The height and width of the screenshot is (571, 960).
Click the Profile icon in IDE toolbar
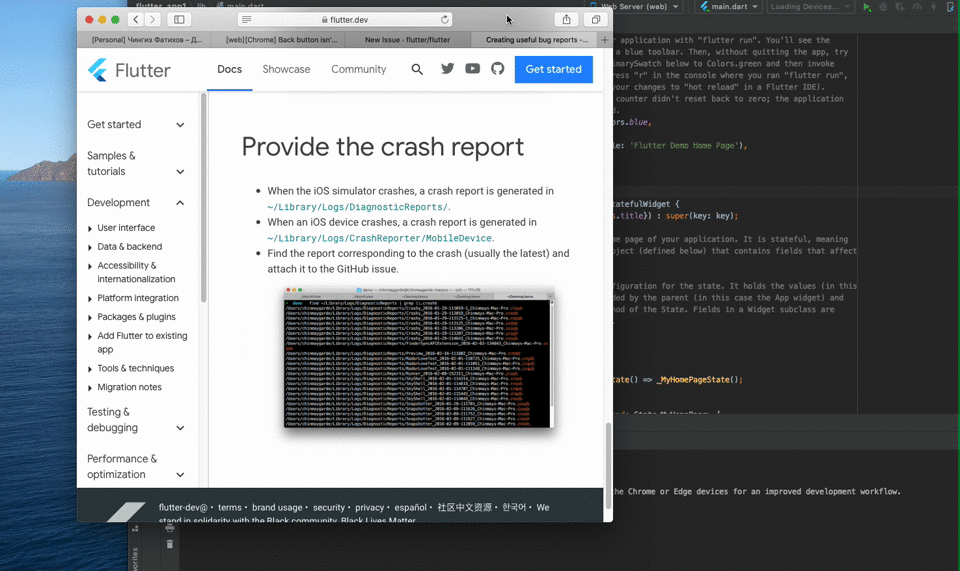point(917,7)
